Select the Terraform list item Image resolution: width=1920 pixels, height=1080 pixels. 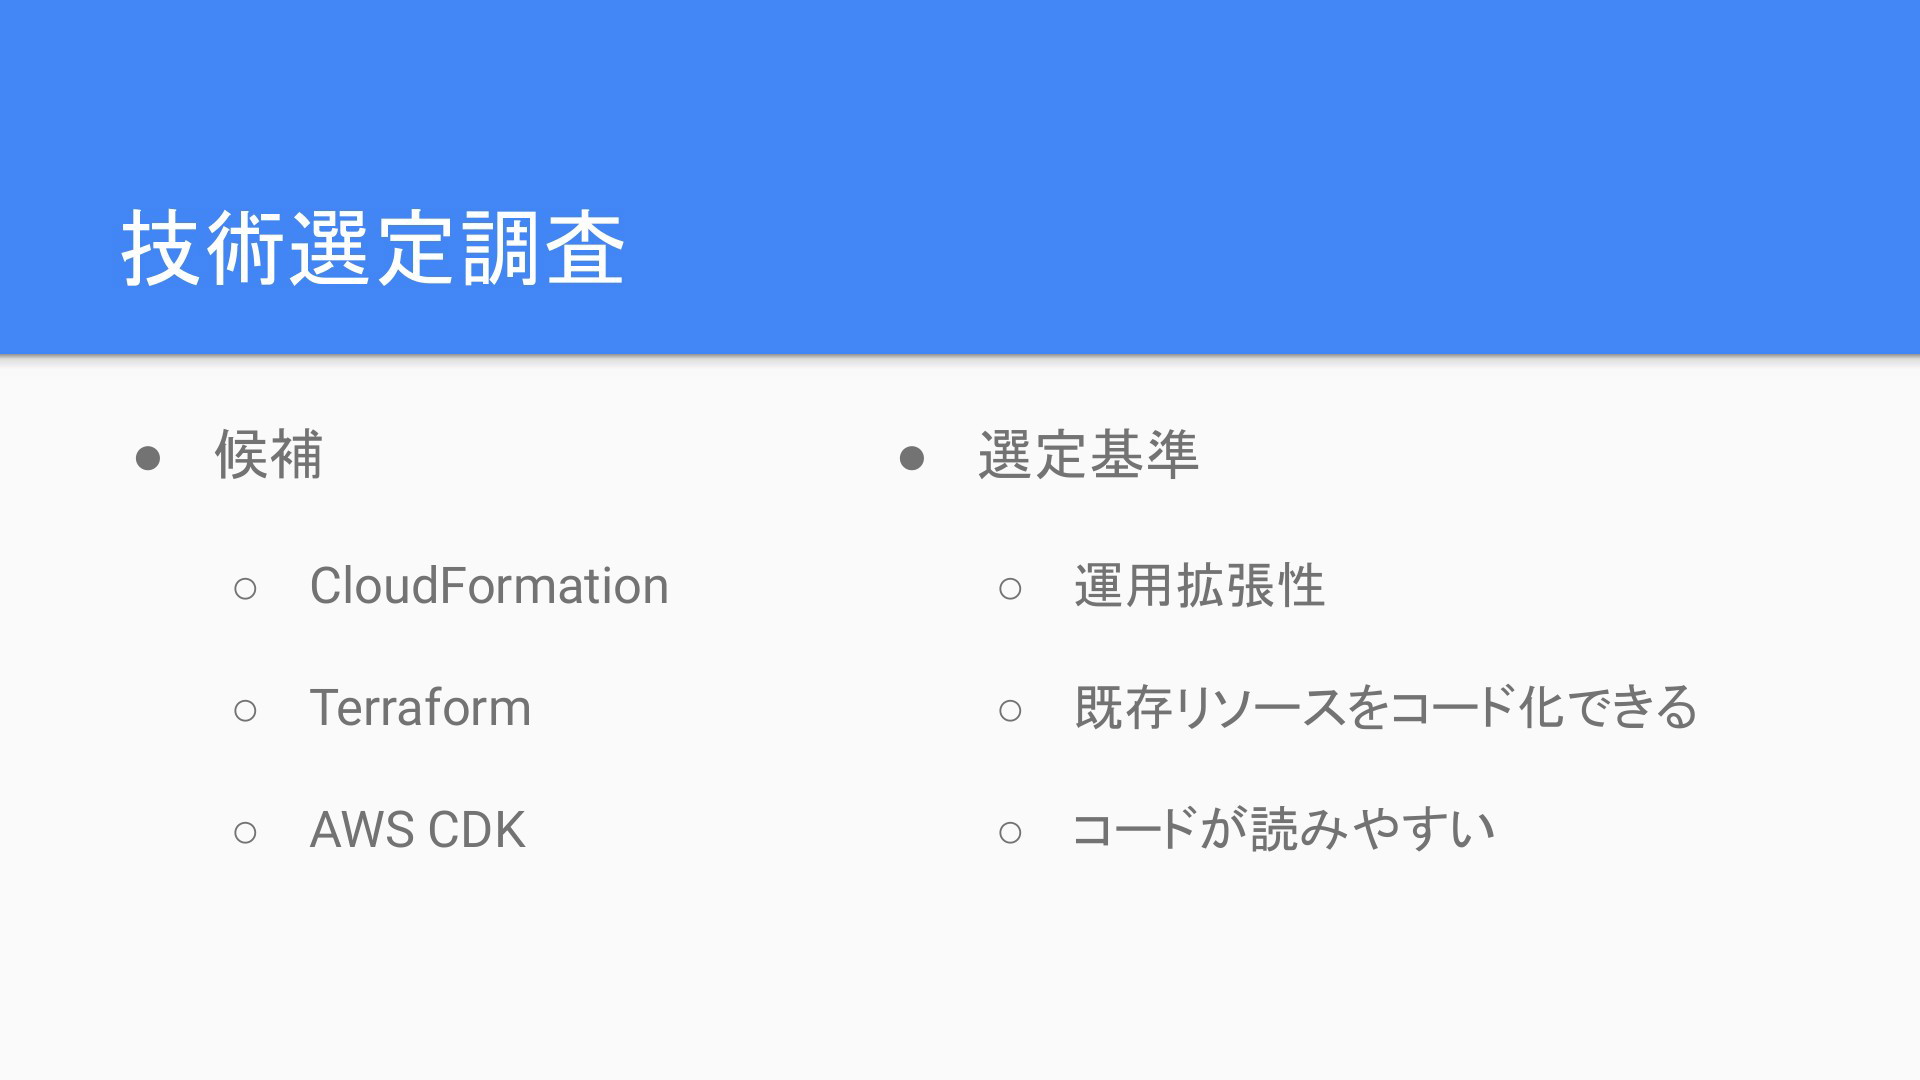[420, 708]
